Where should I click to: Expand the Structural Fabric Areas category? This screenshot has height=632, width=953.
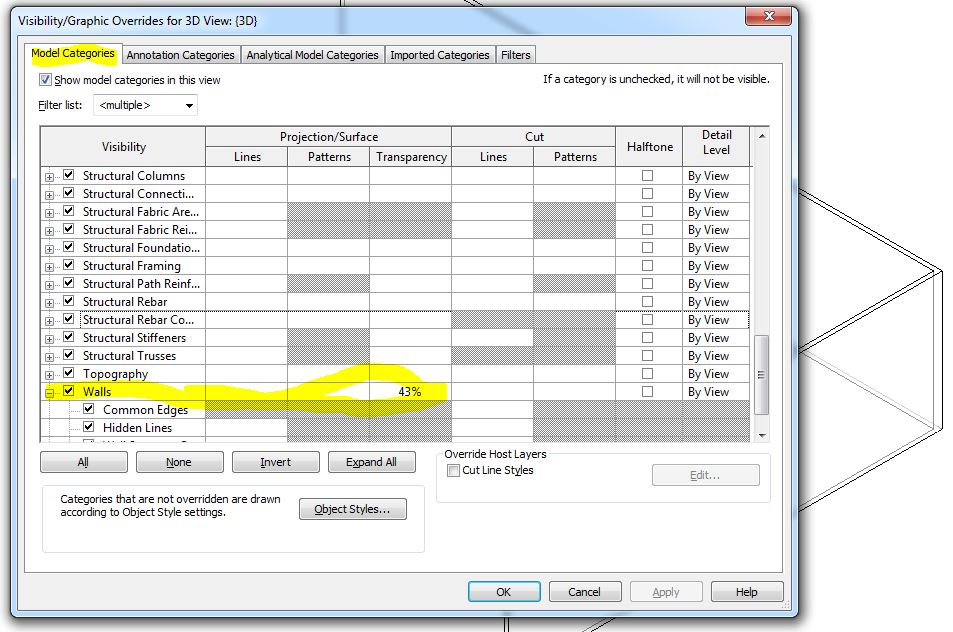click(x=49, y=213)
